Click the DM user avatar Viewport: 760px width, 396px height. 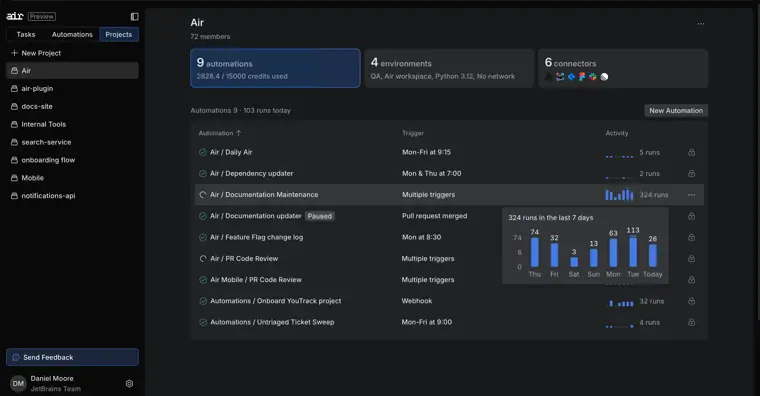click(x=18, y=383)
